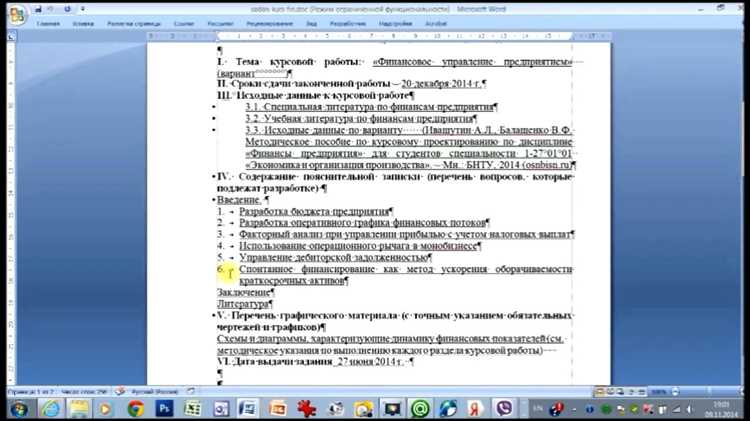
Task: Click the system clock in the tray
Action: [720, 410]
